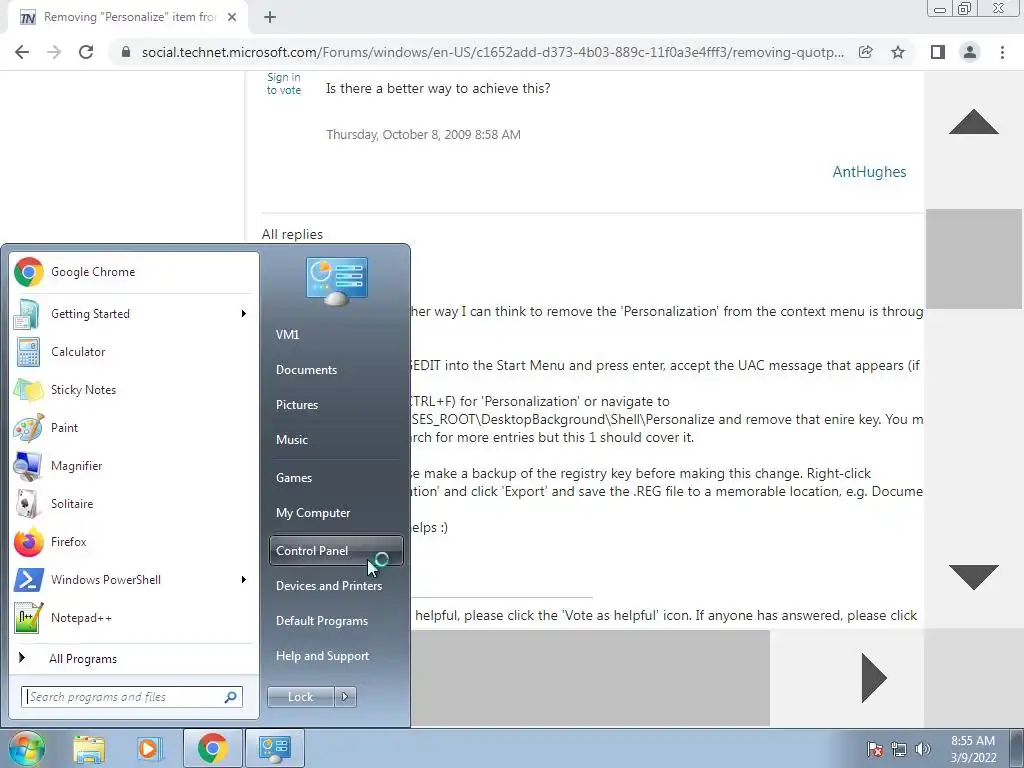Open Google Chrome from Start menu list
The image size is (1024, 768).
point(134,272)
